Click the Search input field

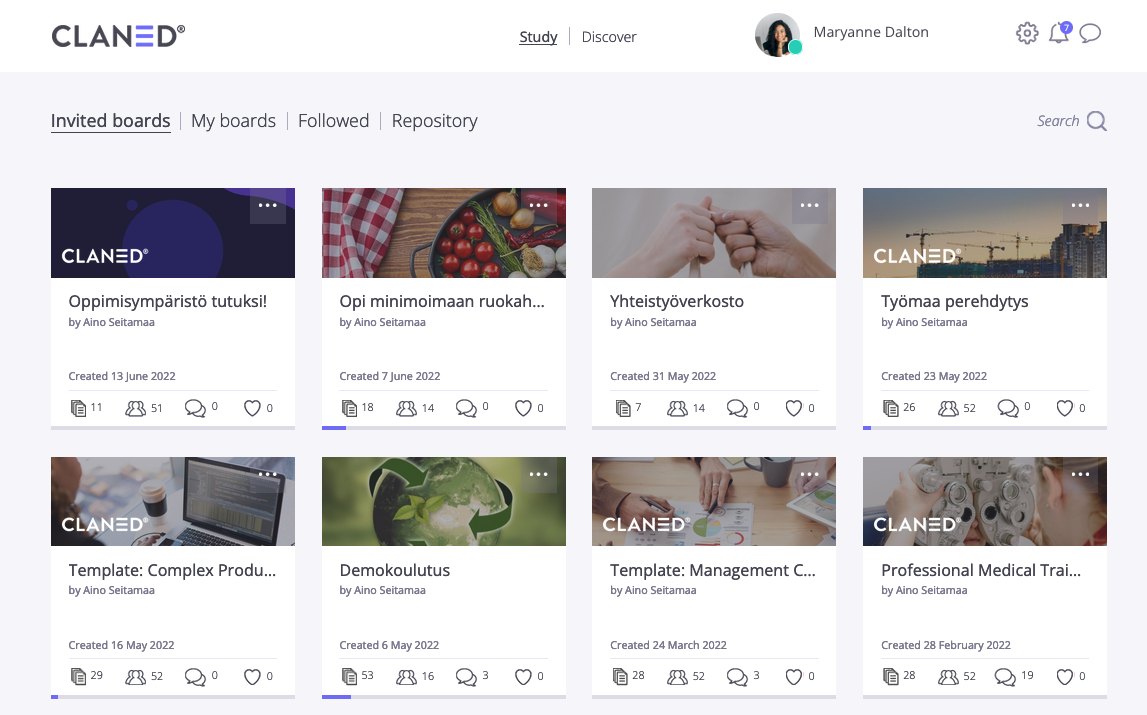click(x=1058, y=121)
